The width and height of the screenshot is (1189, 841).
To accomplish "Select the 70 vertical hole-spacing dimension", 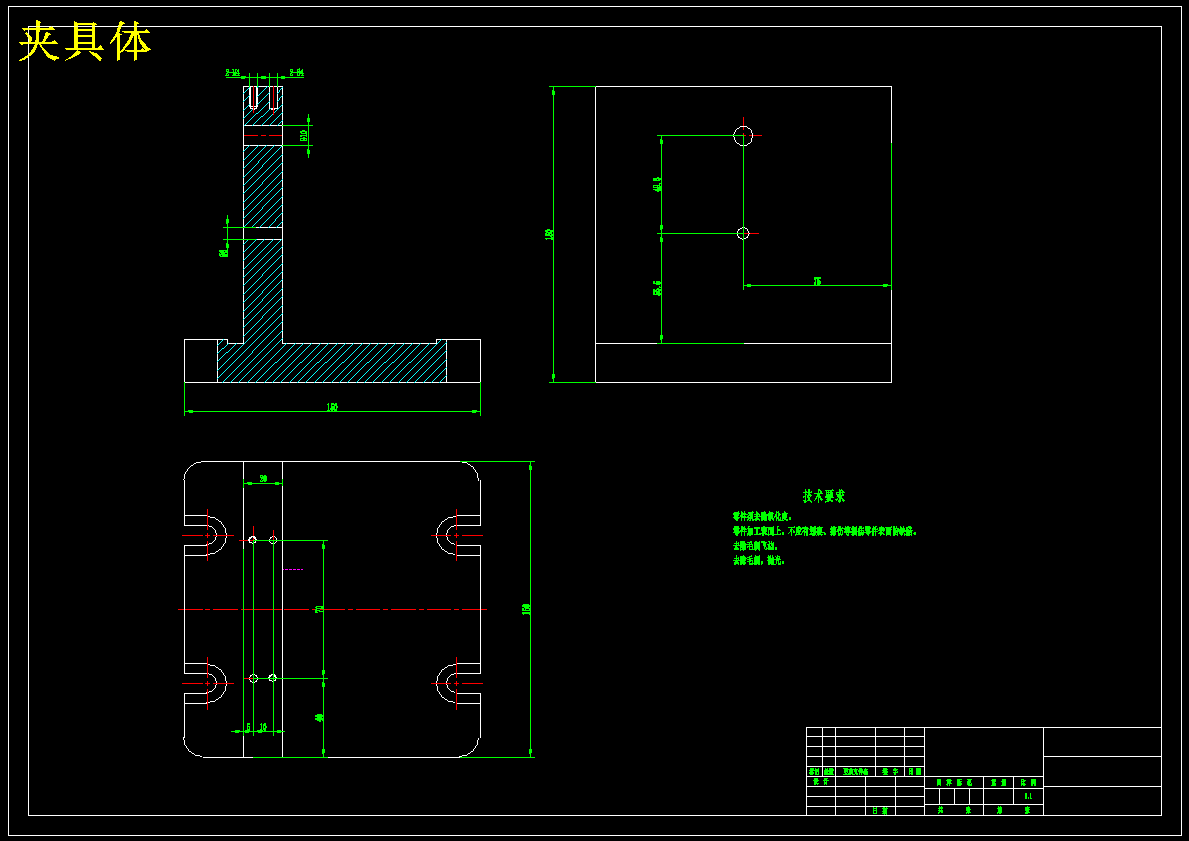I will point(319,609).
